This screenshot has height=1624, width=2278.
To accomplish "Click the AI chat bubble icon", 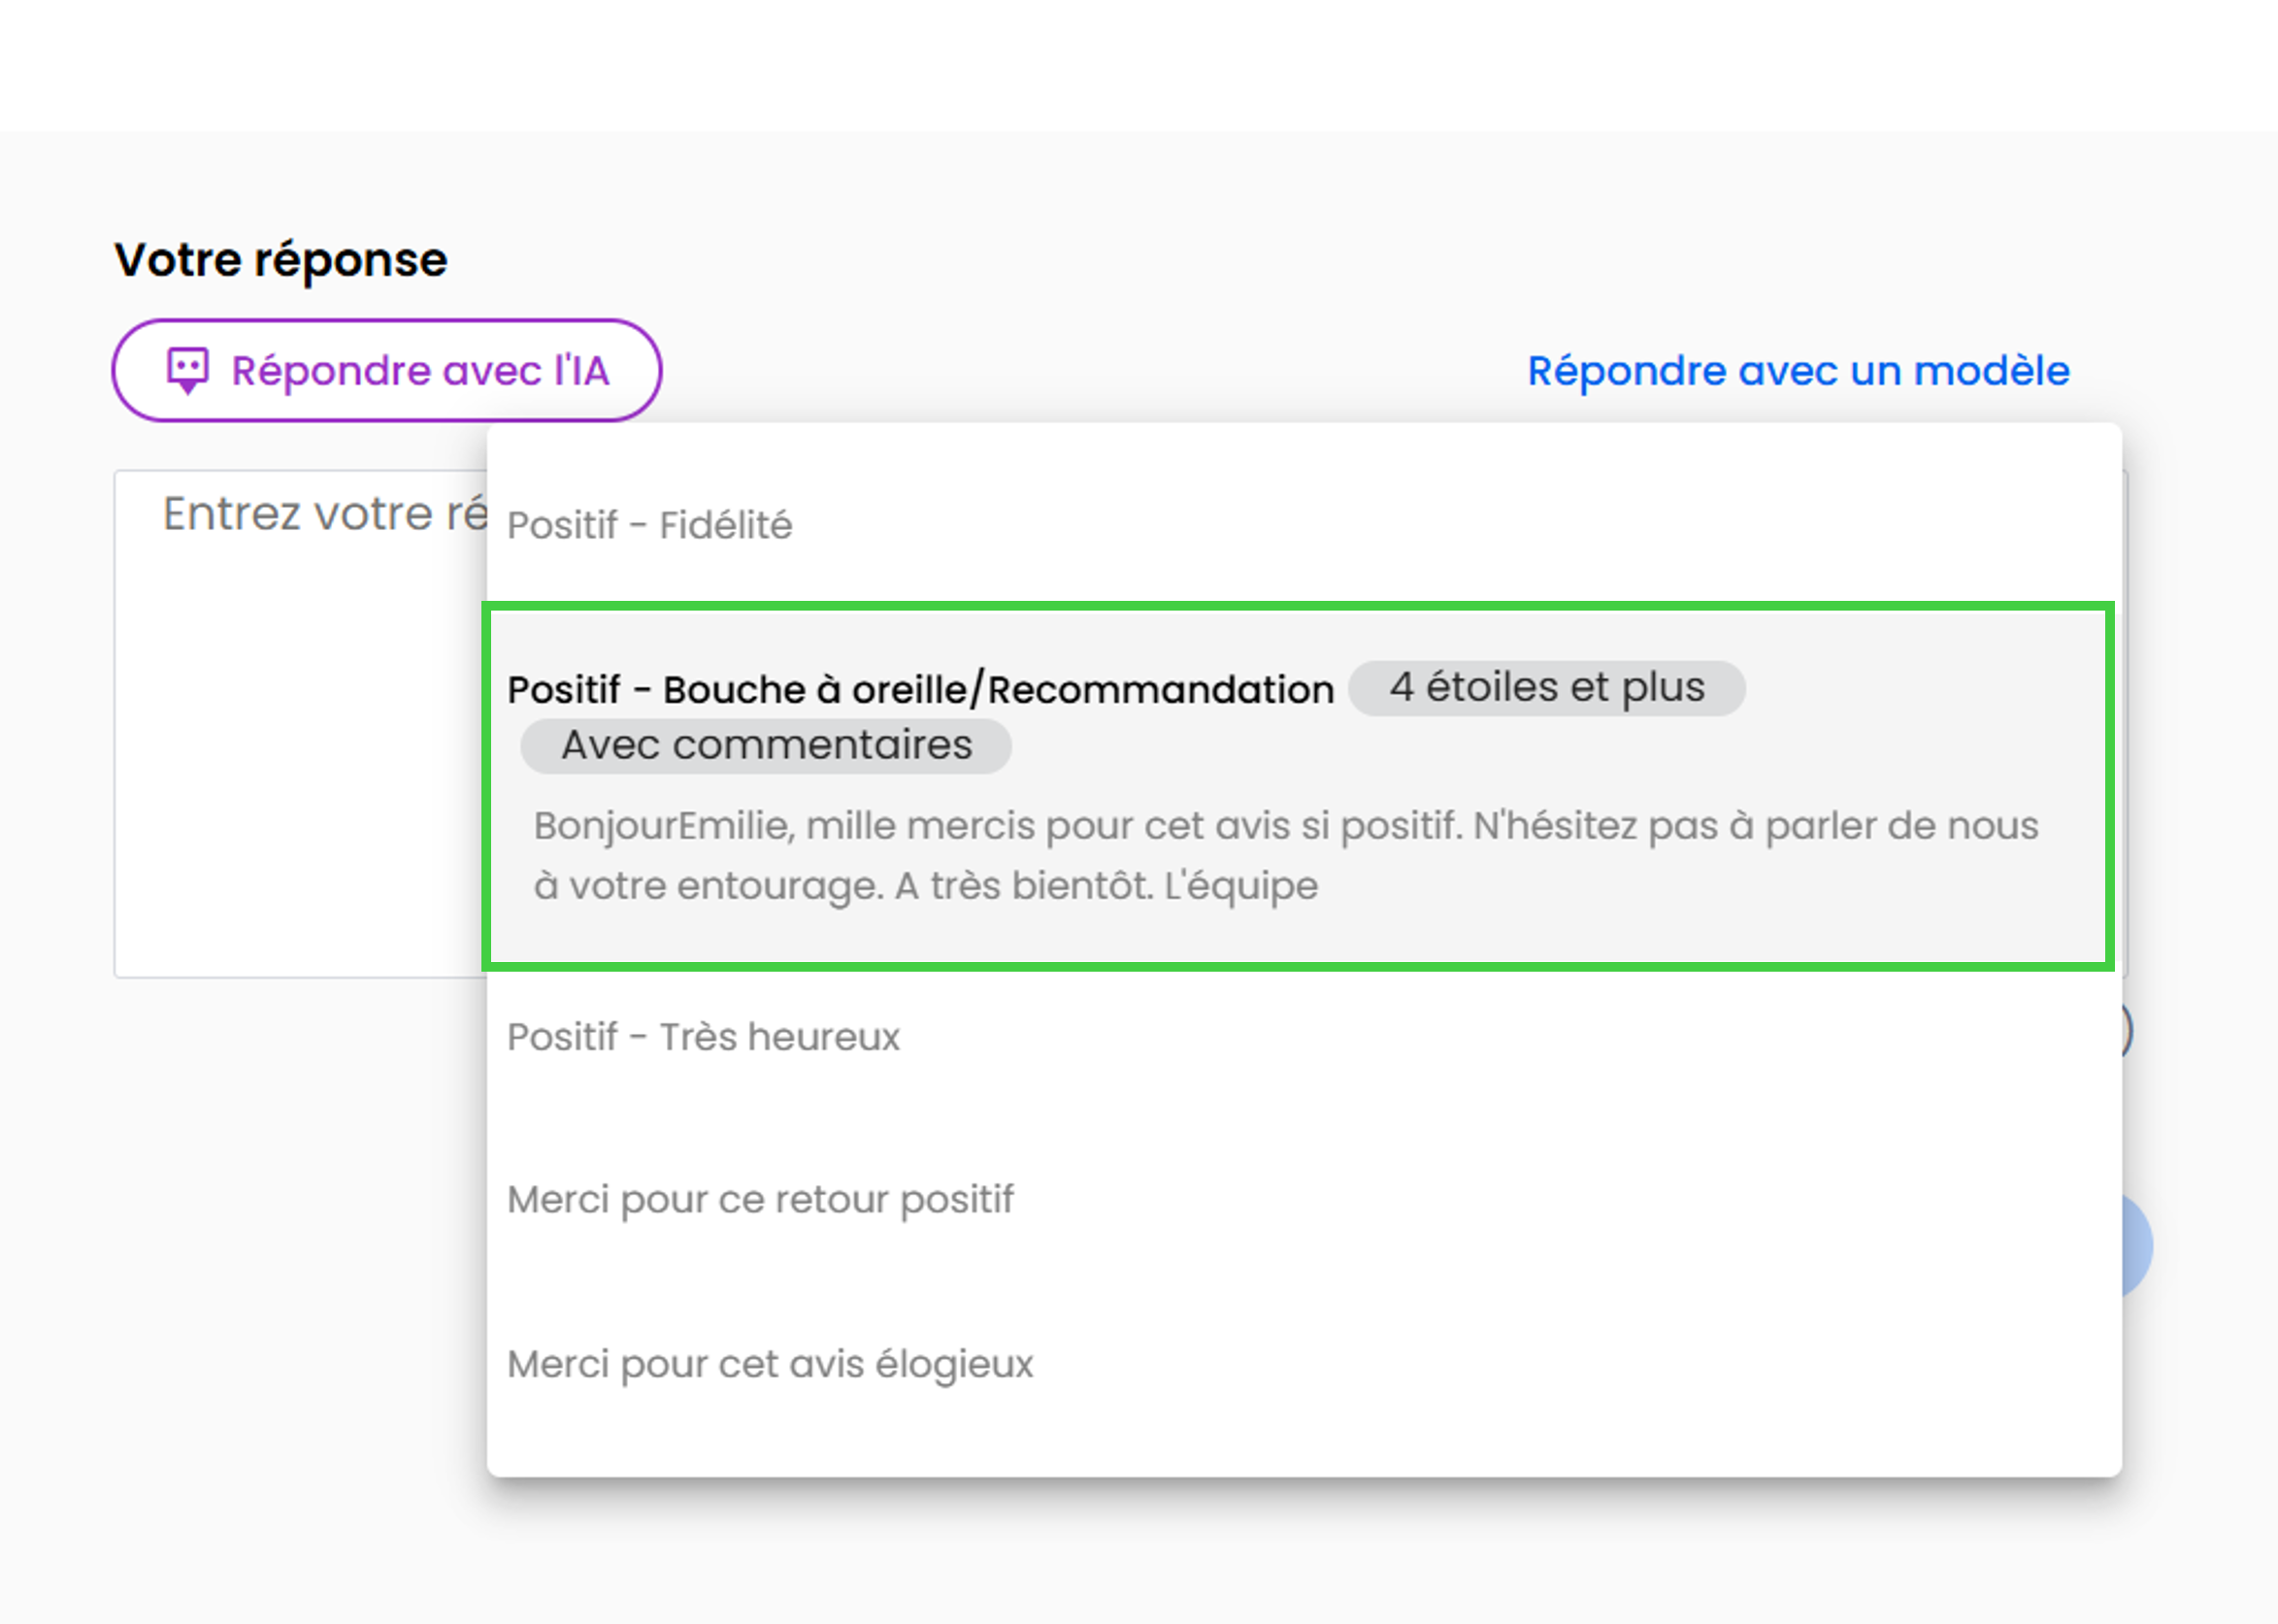I will [187, 371].
